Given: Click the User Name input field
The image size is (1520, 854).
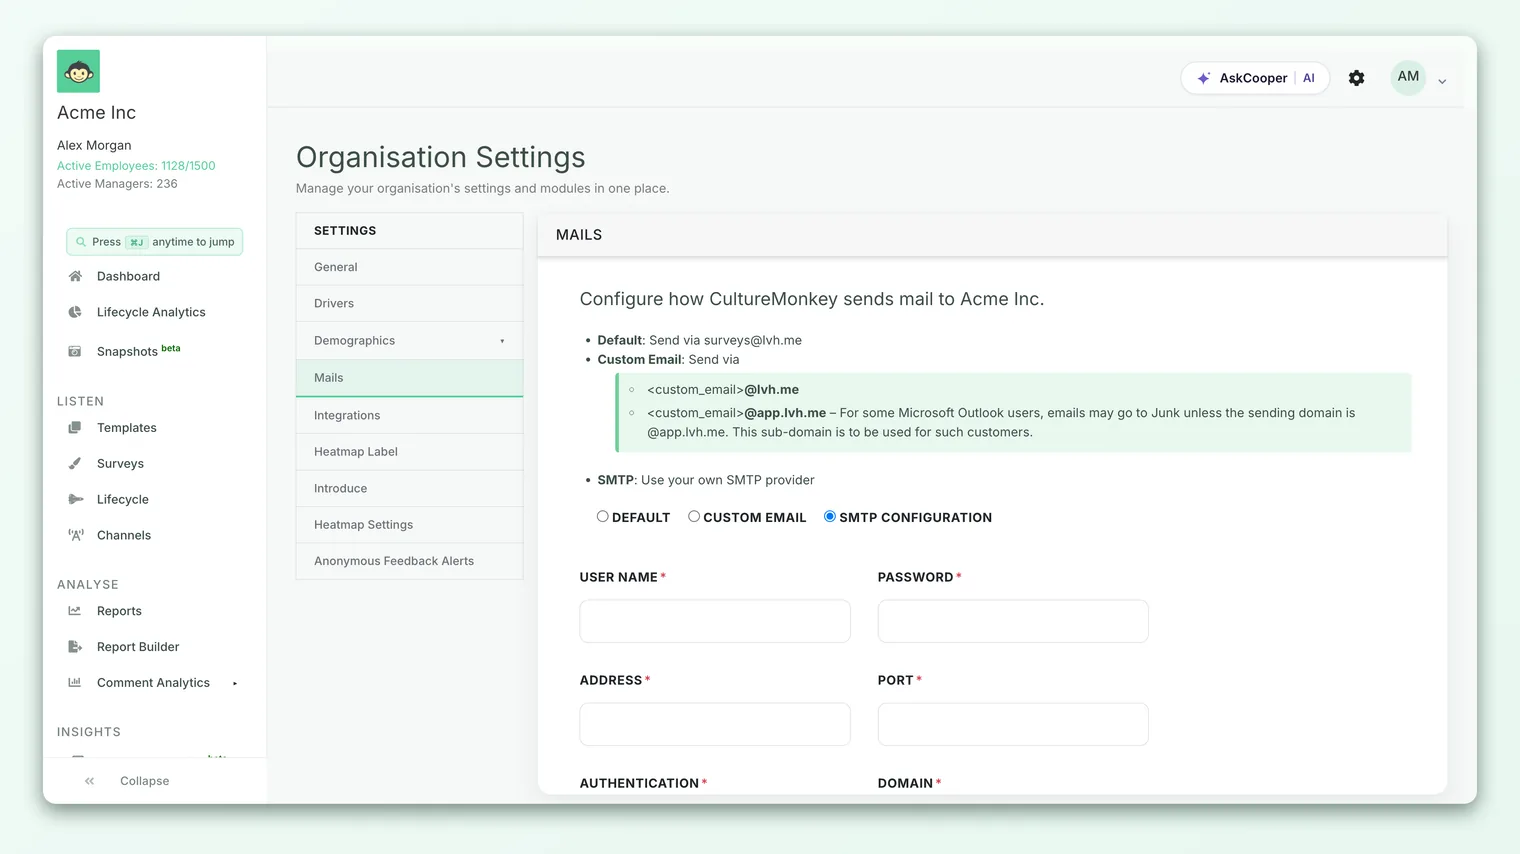Looking at the screenshot, I should 715,621.
